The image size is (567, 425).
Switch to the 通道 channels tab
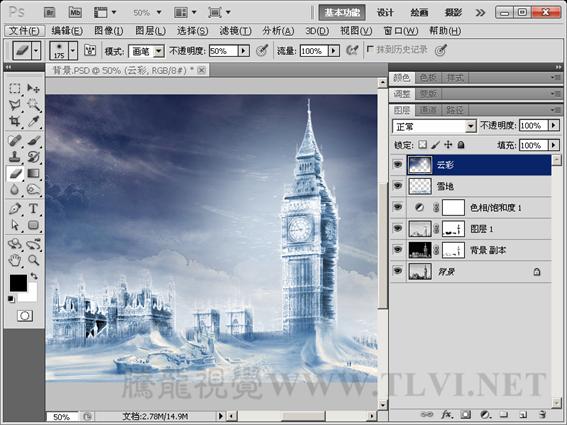pyautogui.click(x=428, y=110)
